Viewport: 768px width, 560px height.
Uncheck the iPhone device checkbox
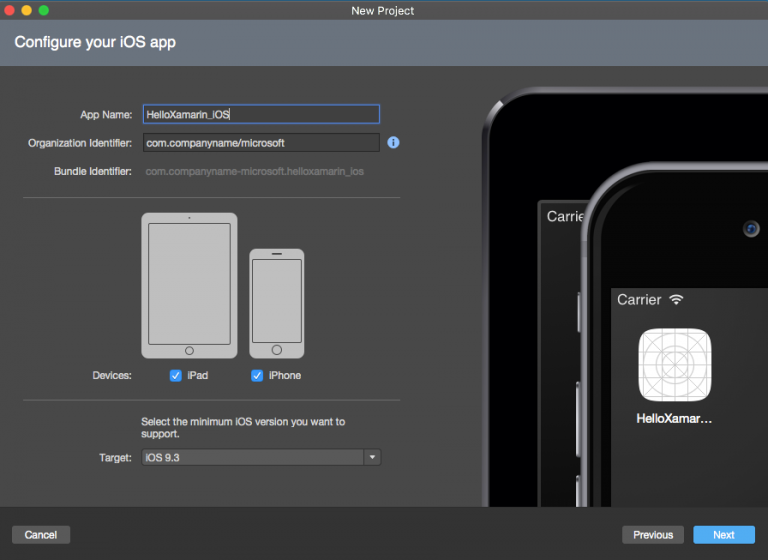257,375
